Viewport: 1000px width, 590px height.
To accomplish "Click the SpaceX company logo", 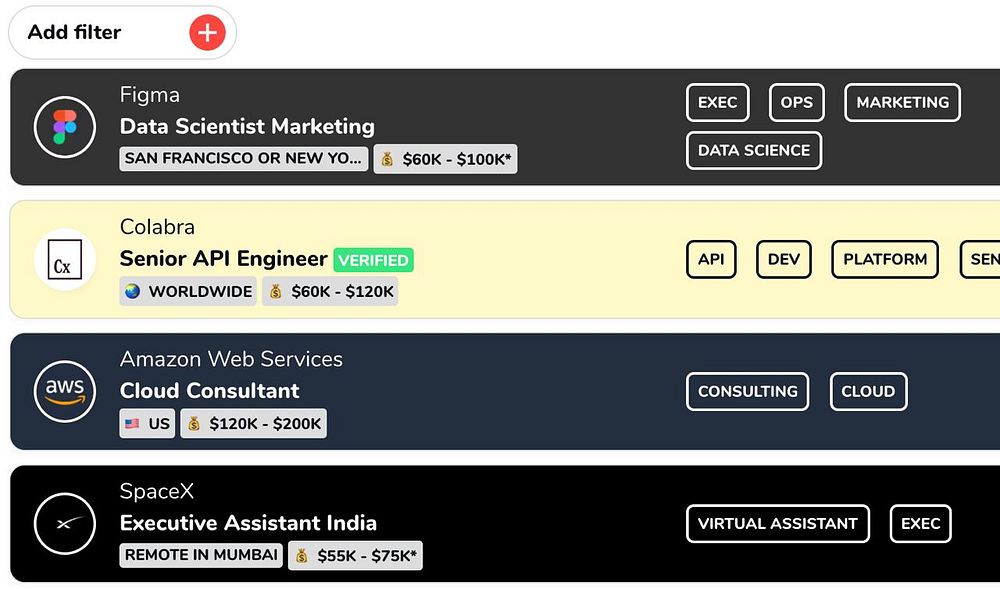I will point(65,524).
